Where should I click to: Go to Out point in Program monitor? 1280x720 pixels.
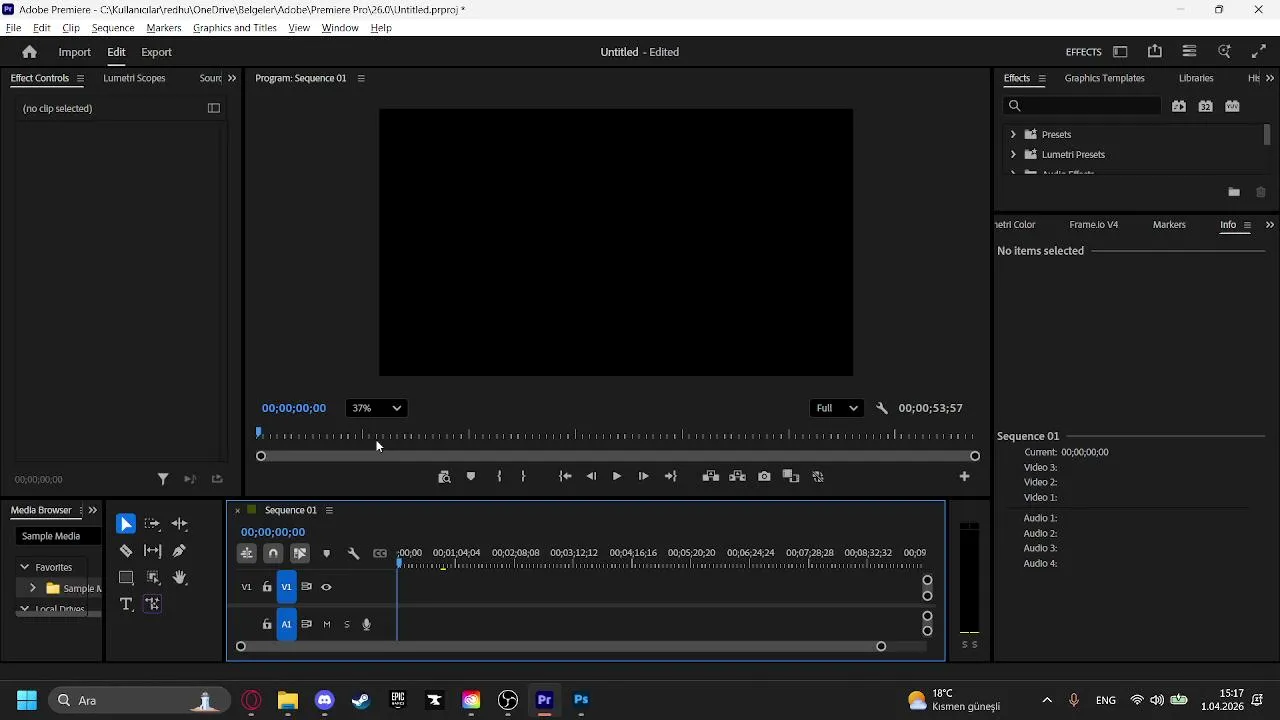coord(671,477)
